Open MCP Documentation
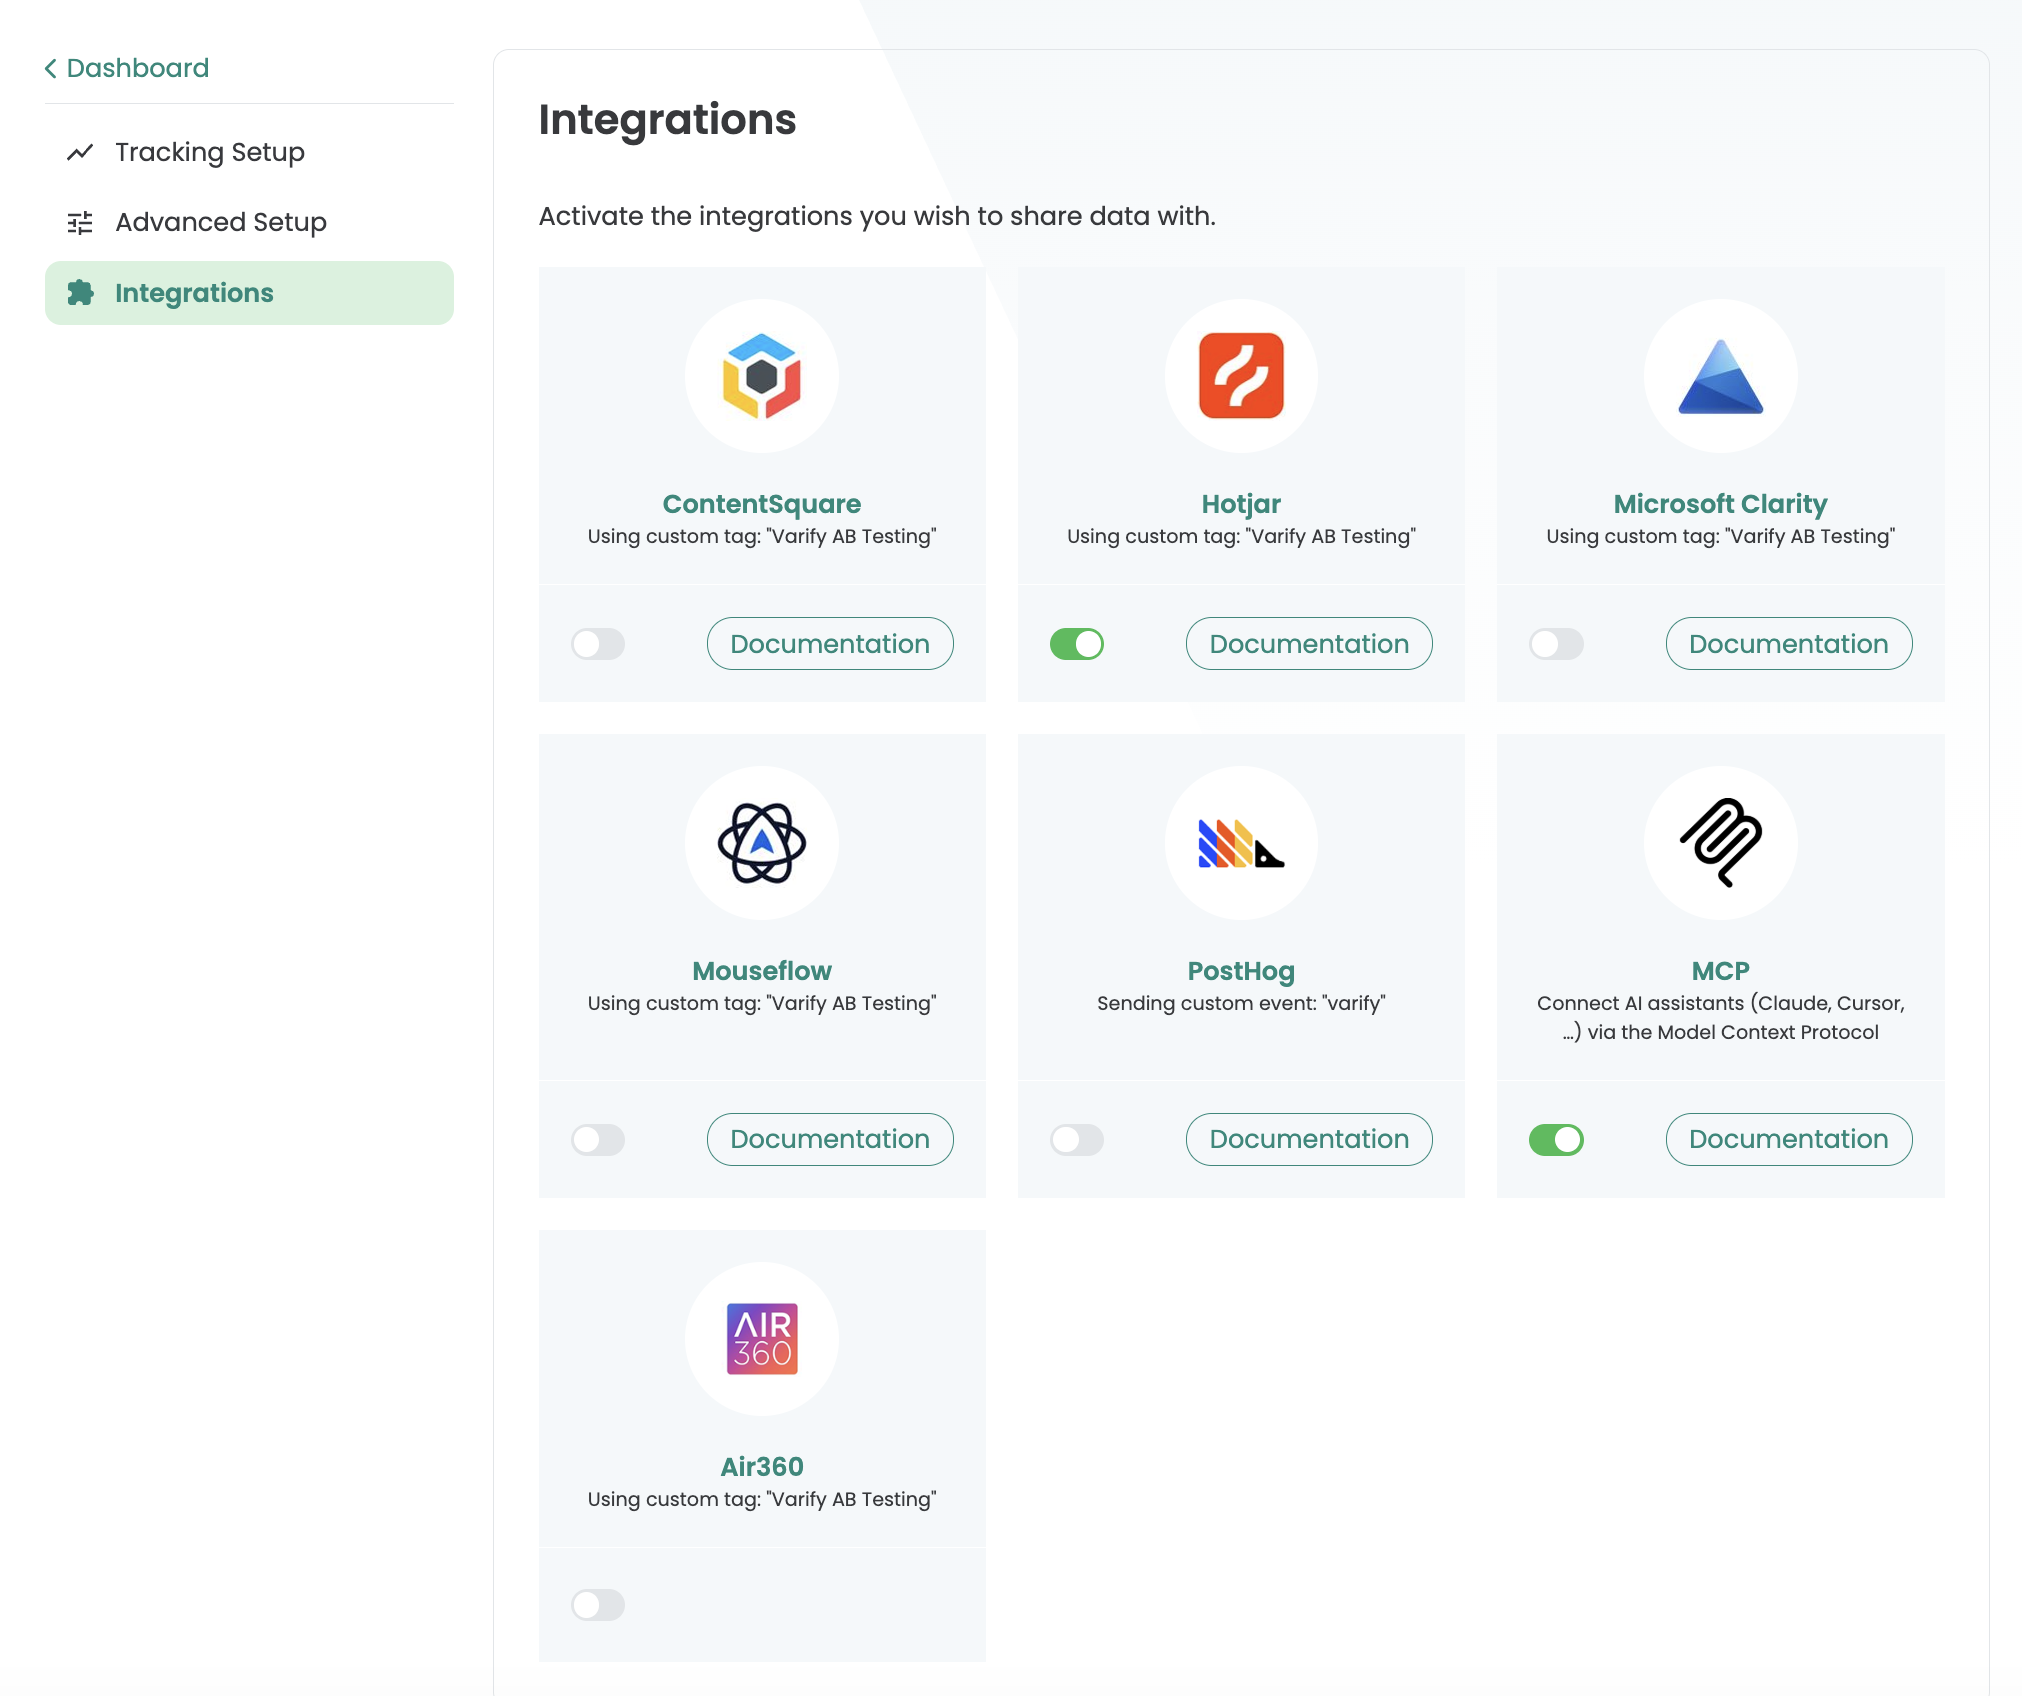Screen dimensions: 2022x1696 (1788, 1139)
